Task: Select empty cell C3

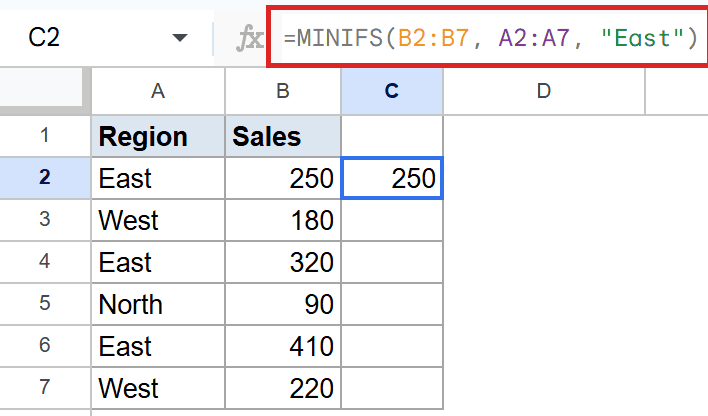Action: [392, 220]
